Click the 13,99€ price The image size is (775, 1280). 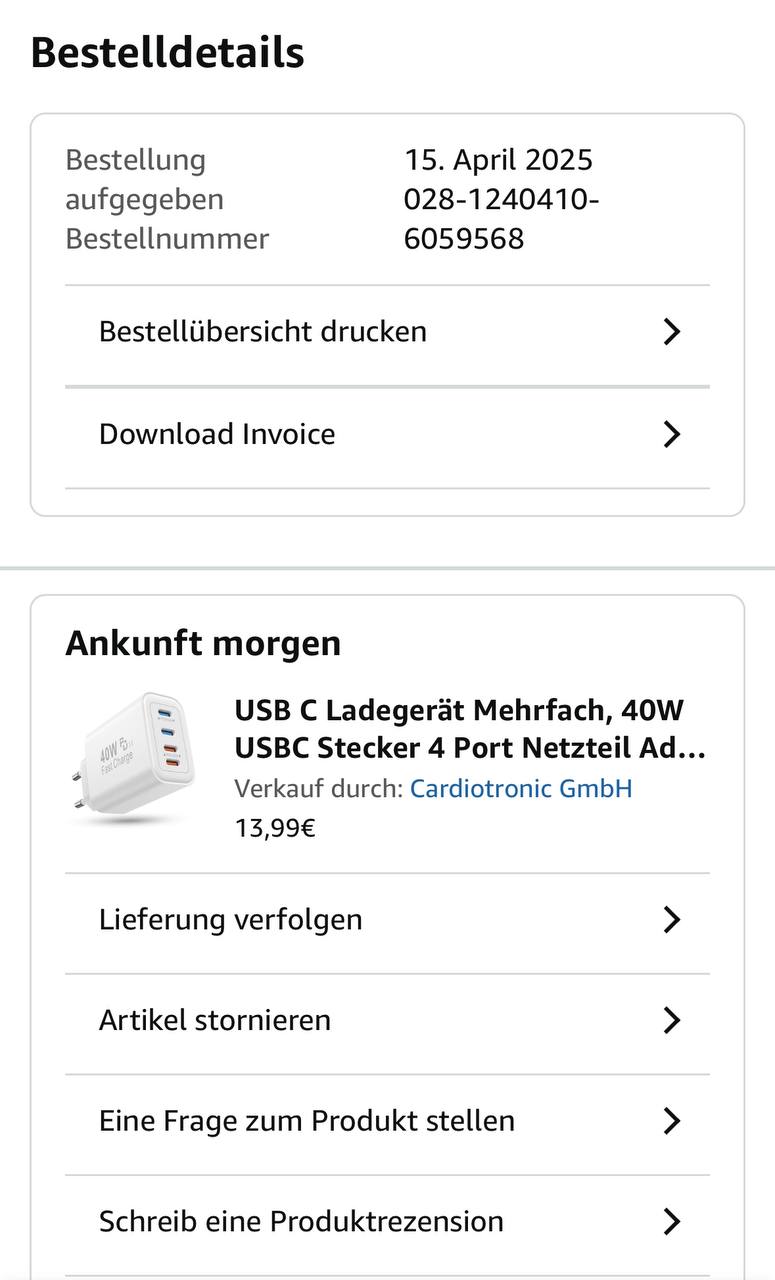pyautogui.click(x=275, y=828)
